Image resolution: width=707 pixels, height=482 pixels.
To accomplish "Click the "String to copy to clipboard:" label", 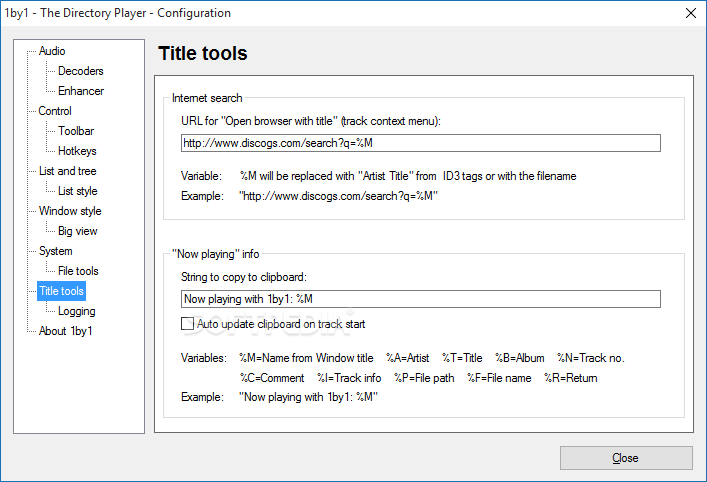I will pos(243,277).
